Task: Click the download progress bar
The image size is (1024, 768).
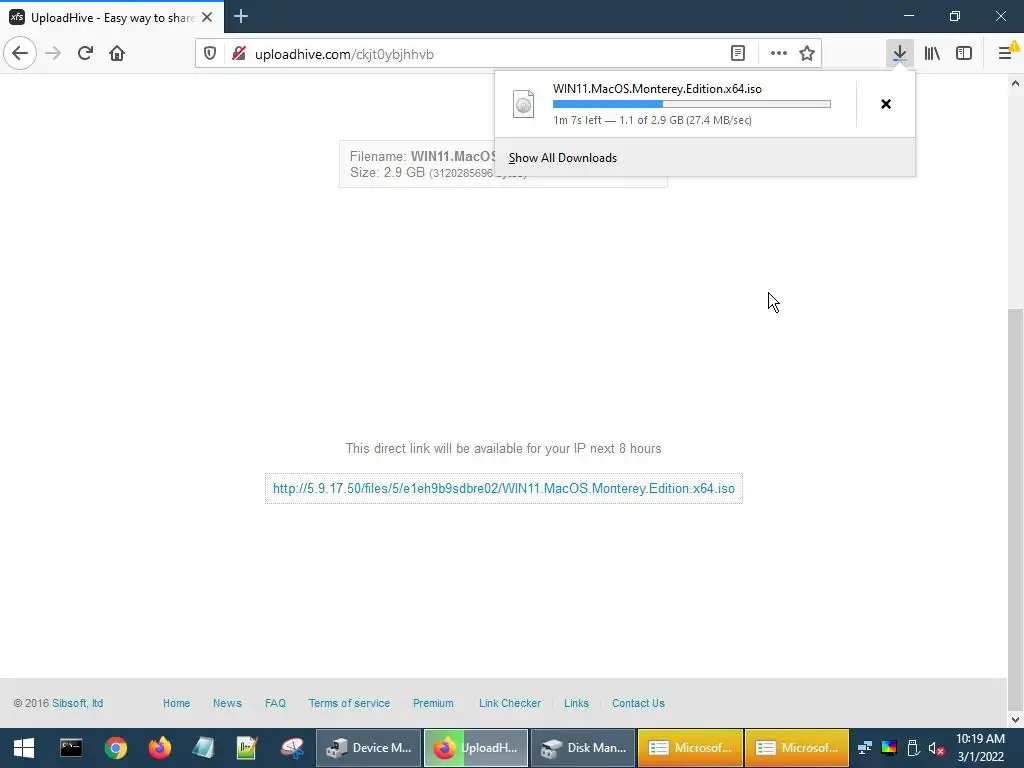Action: pos(692,104)
